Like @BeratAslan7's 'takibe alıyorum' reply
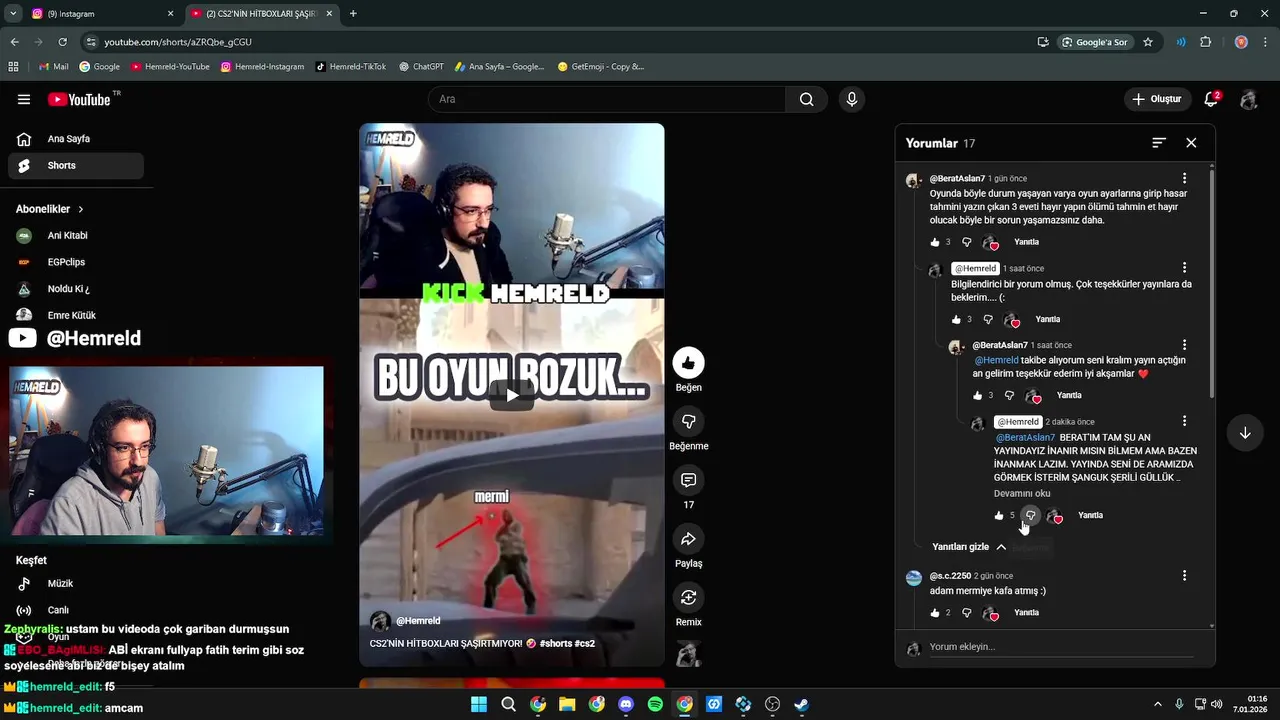The width and height of the screenshot is (1280, 720). 978,395
